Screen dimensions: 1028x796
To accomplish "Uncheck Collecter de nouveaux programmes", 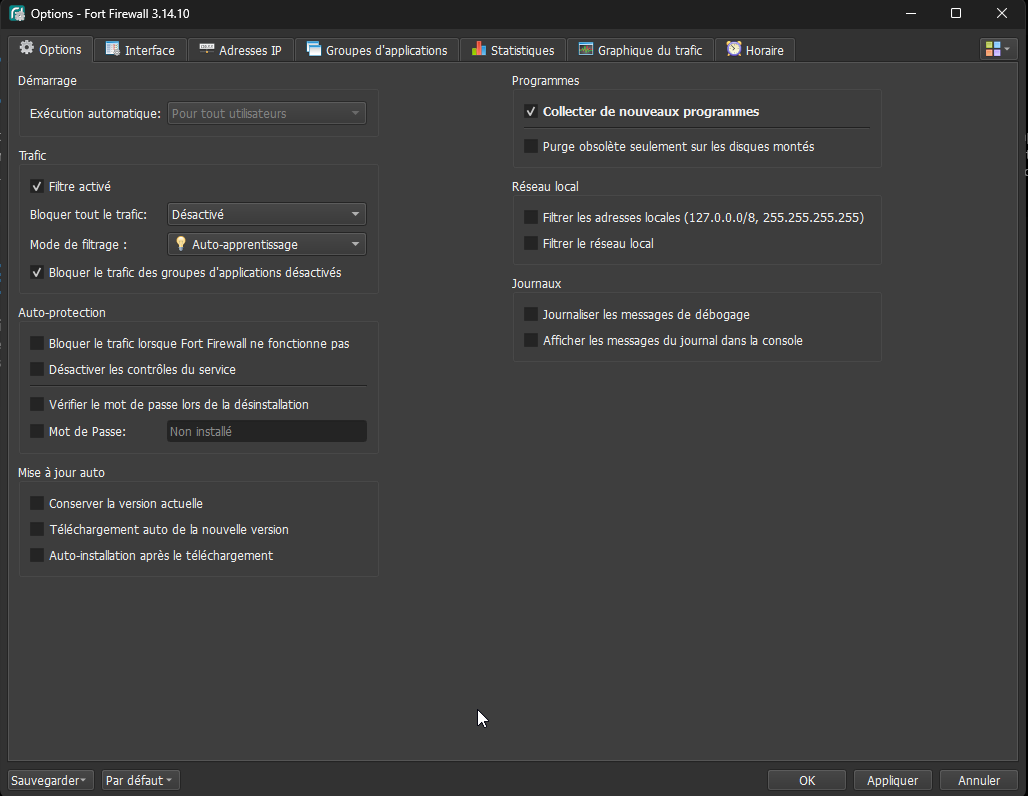I will (x=531, y=112).
